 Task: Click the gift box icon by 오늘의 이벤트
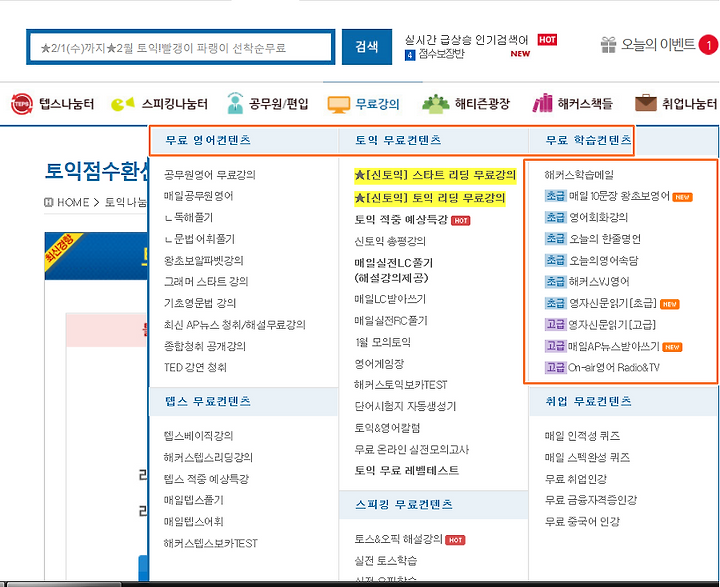click(x=608, y=45)
